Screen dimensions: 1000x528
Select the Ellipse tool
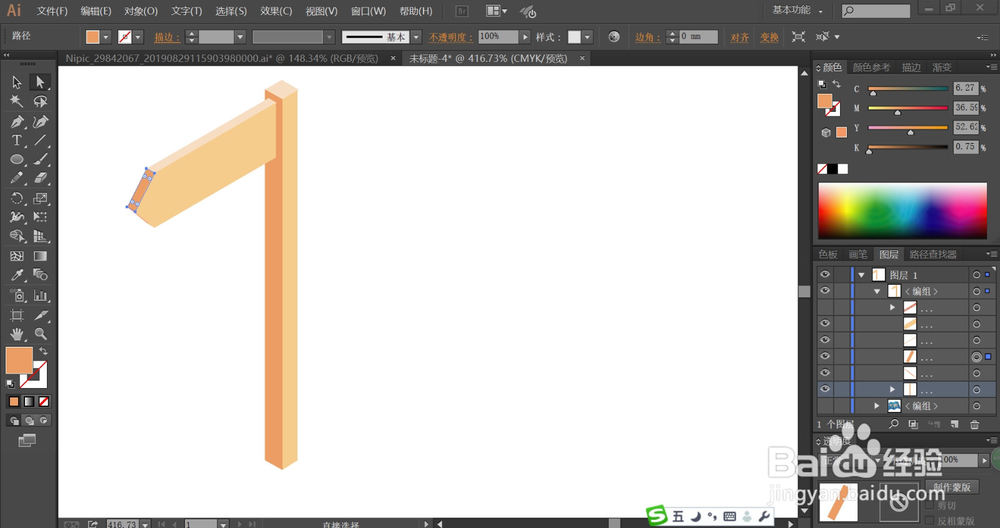pos(17,159)
